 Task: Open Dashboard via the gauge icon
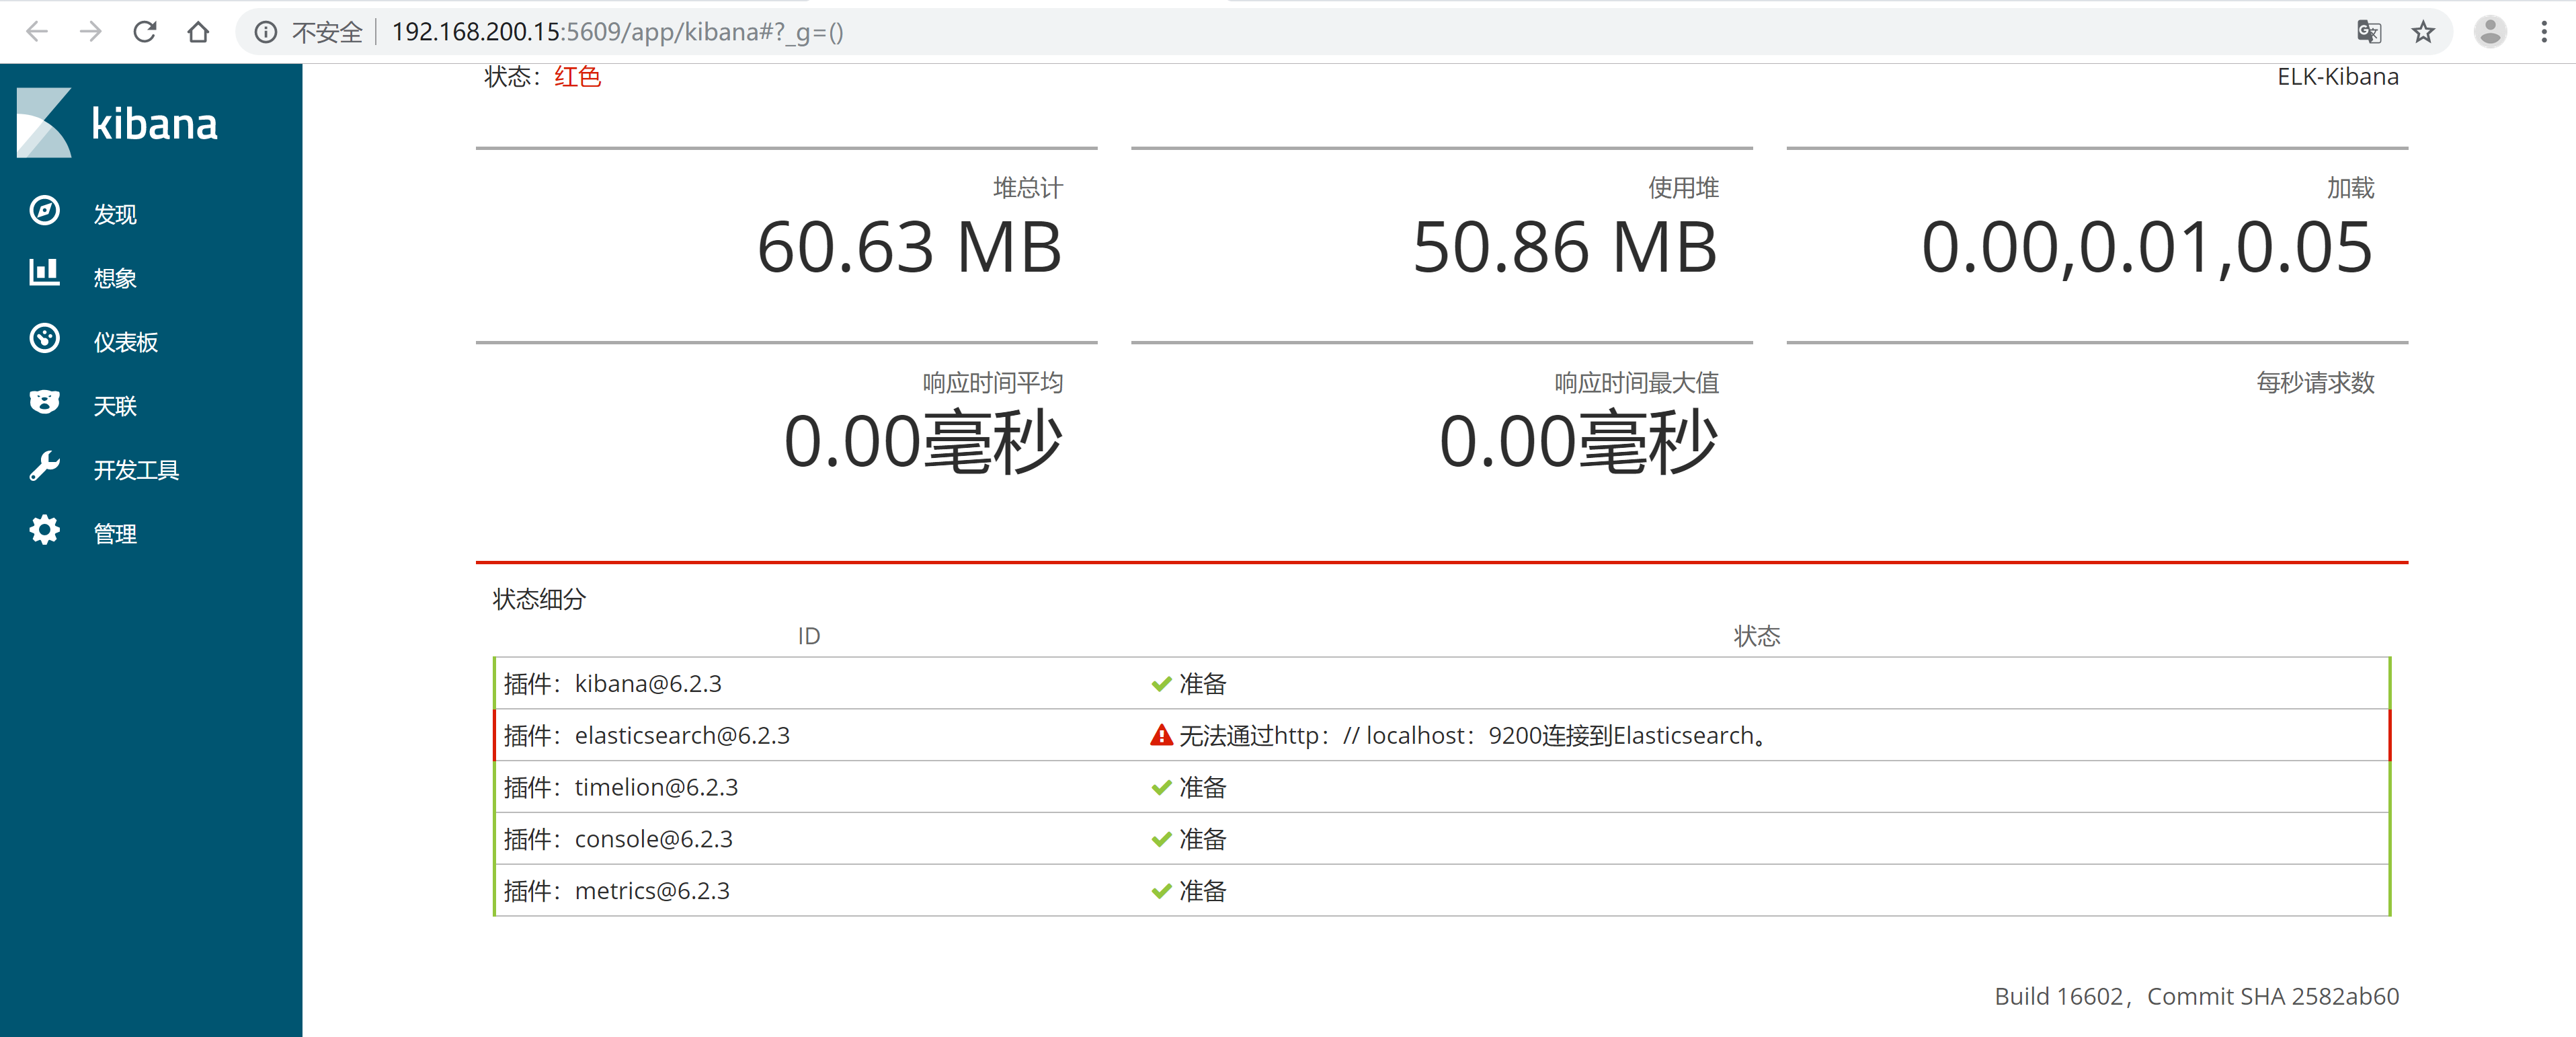click(44, 339)
